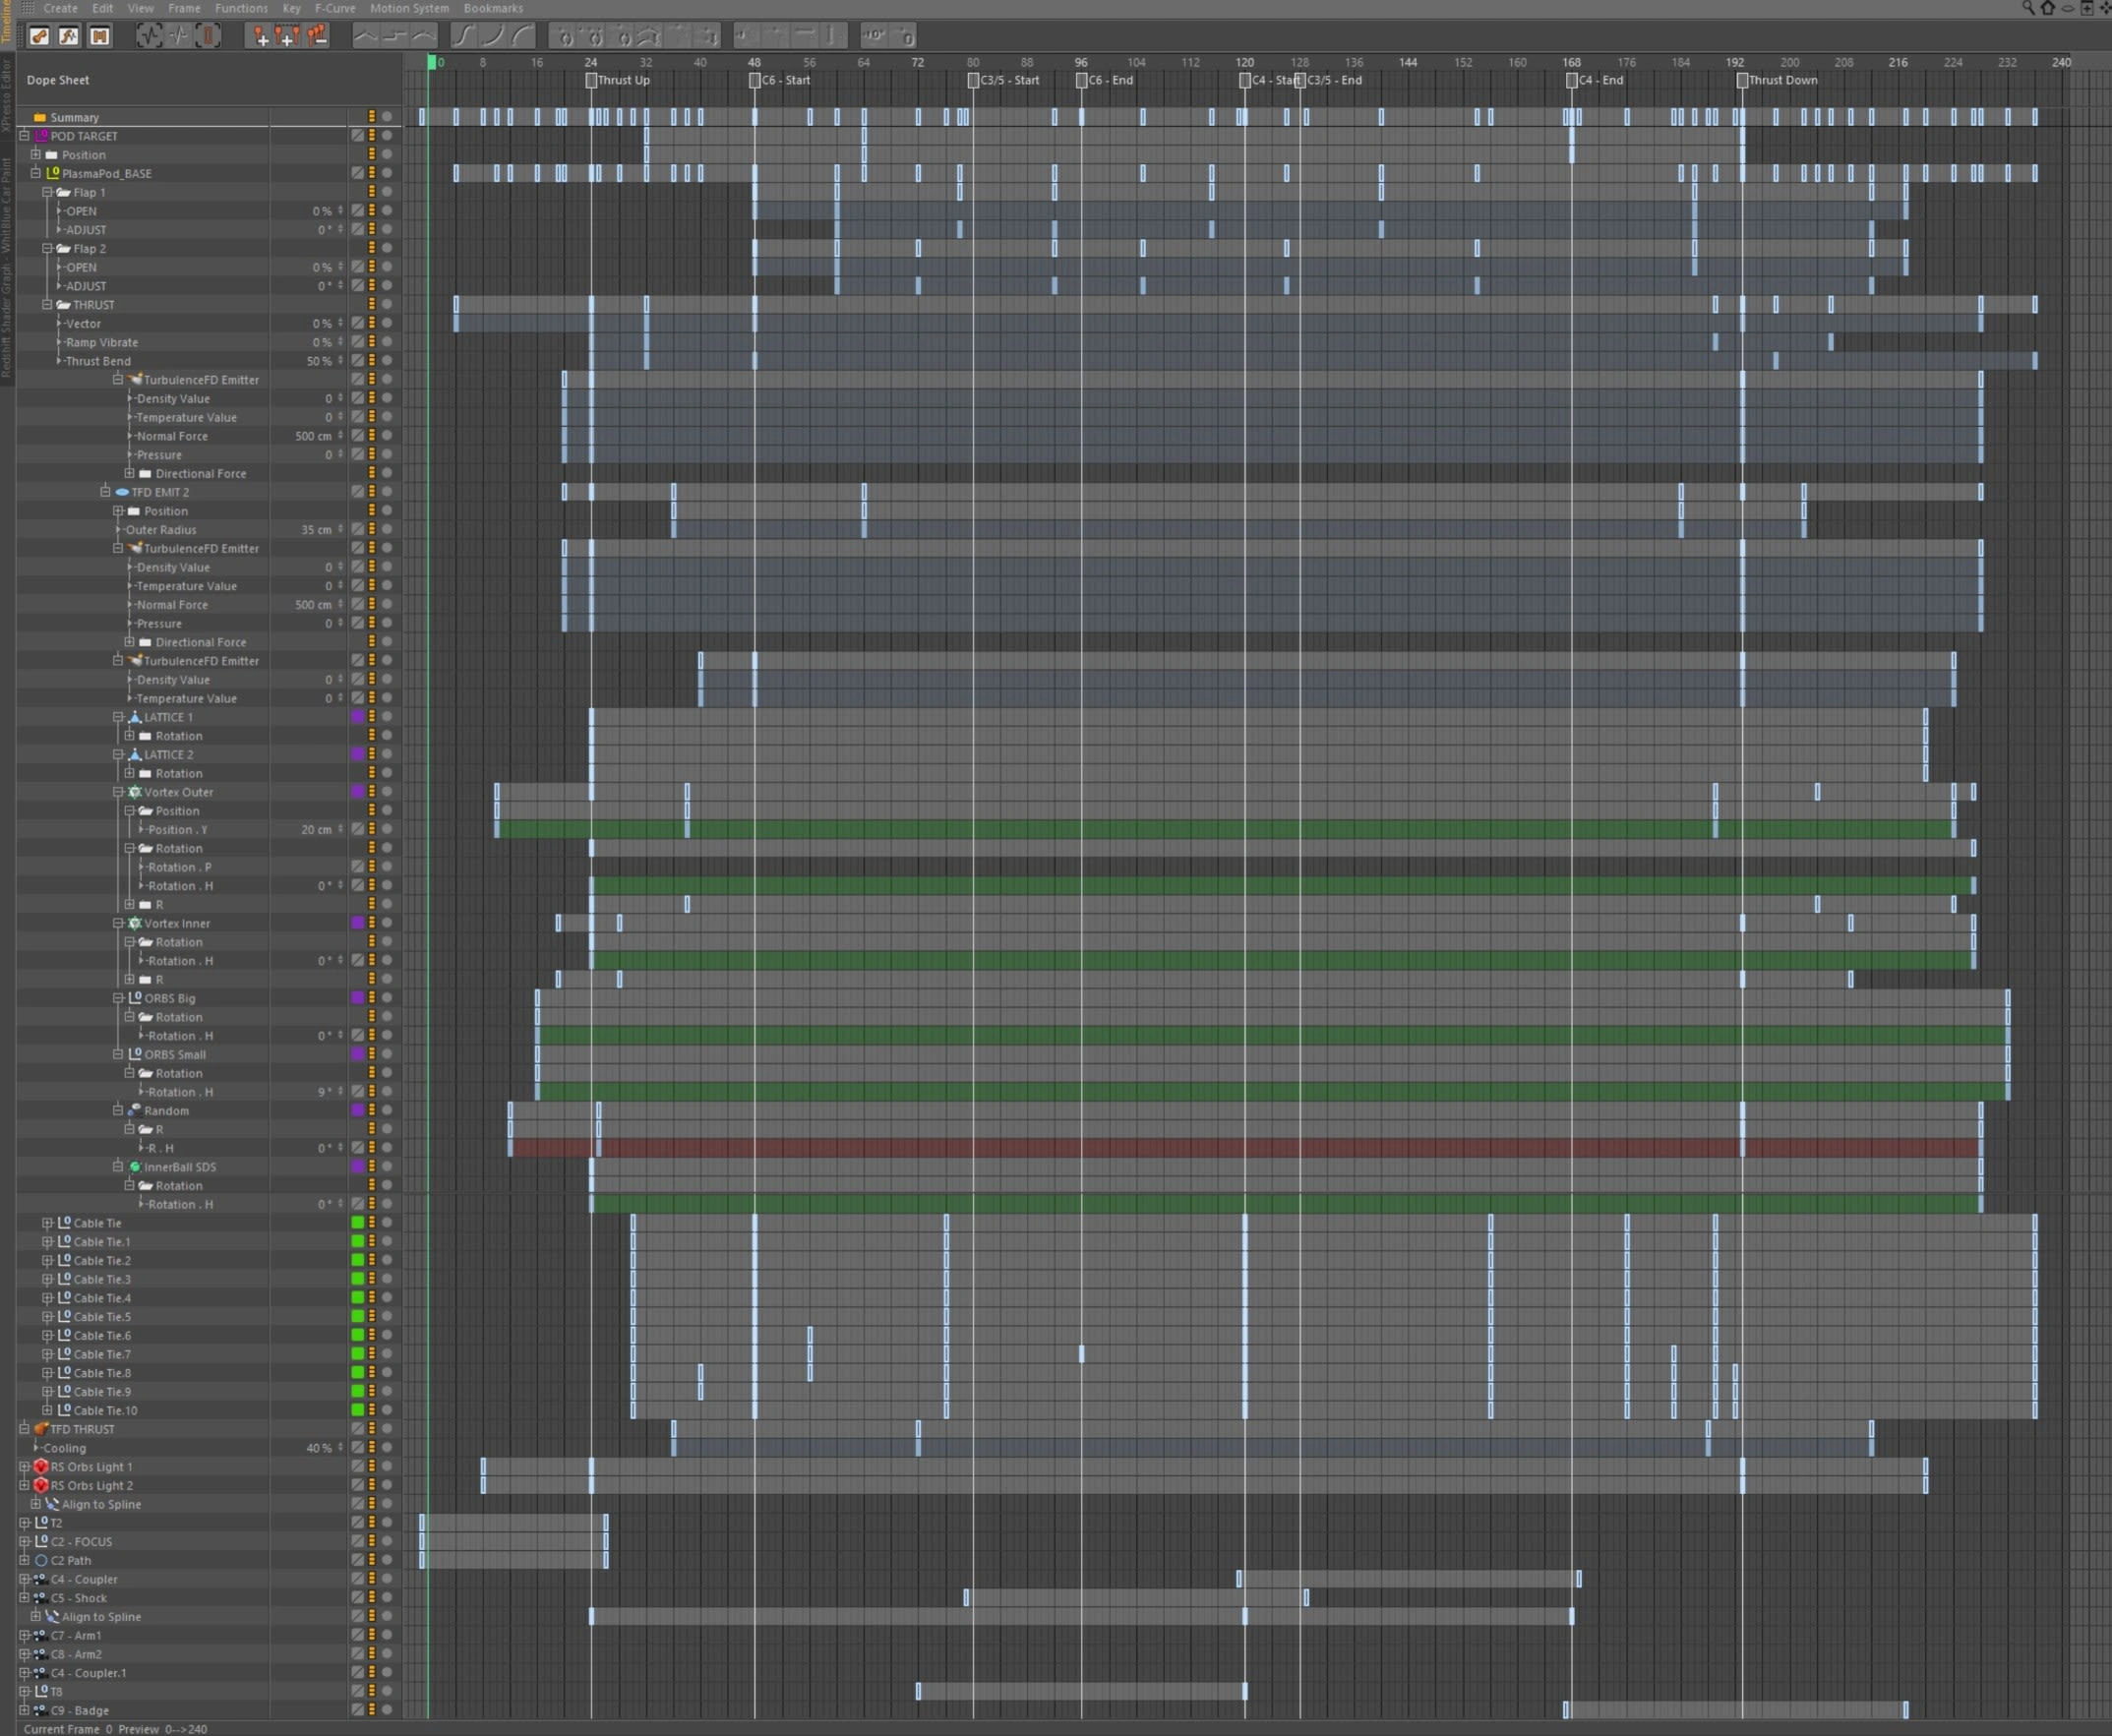Switch to Motion mode icon
Screen dimensions: 2112x1736
point(100,36)
